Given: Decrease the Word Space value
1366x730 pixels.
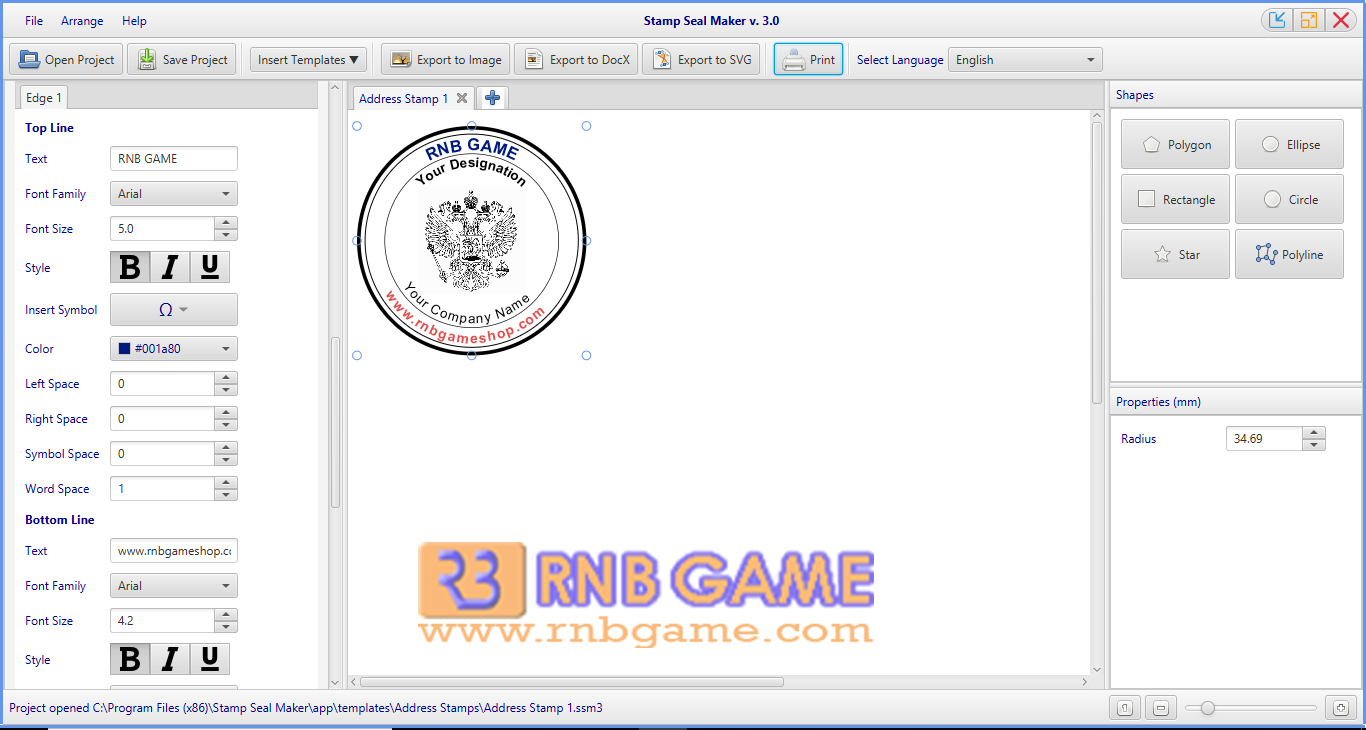Looking at the screenshot, I should (x=227, y=495).
